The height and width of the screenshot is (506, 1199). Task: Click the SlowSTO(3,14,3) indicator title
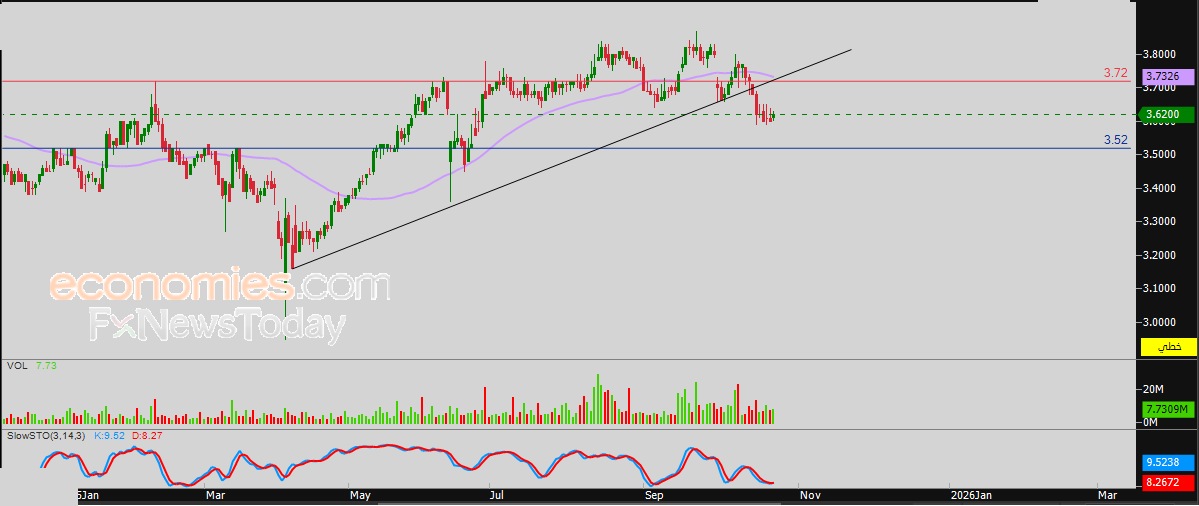click(x=47, y=436)
